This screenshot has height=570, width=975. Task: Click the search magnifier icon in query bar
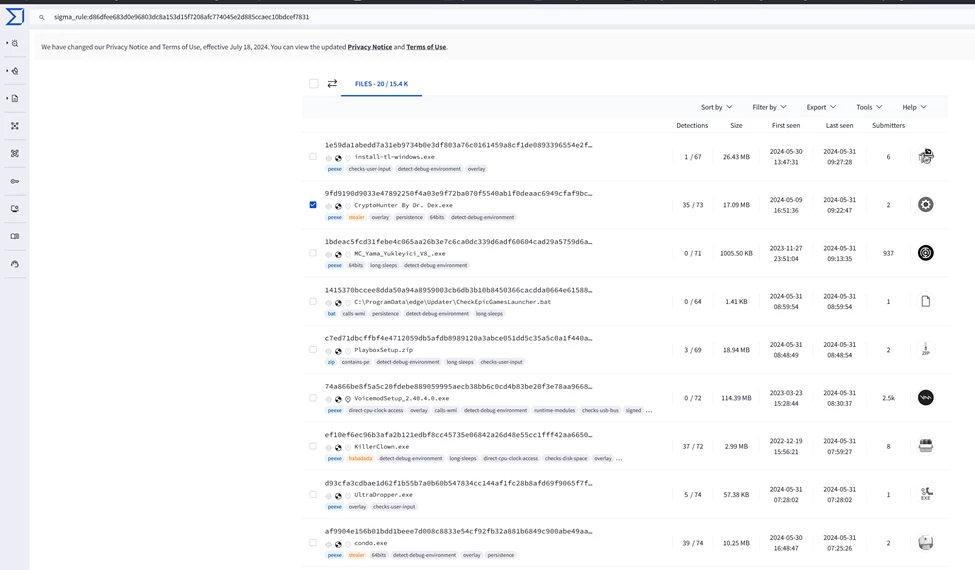[x=42, y=17]
